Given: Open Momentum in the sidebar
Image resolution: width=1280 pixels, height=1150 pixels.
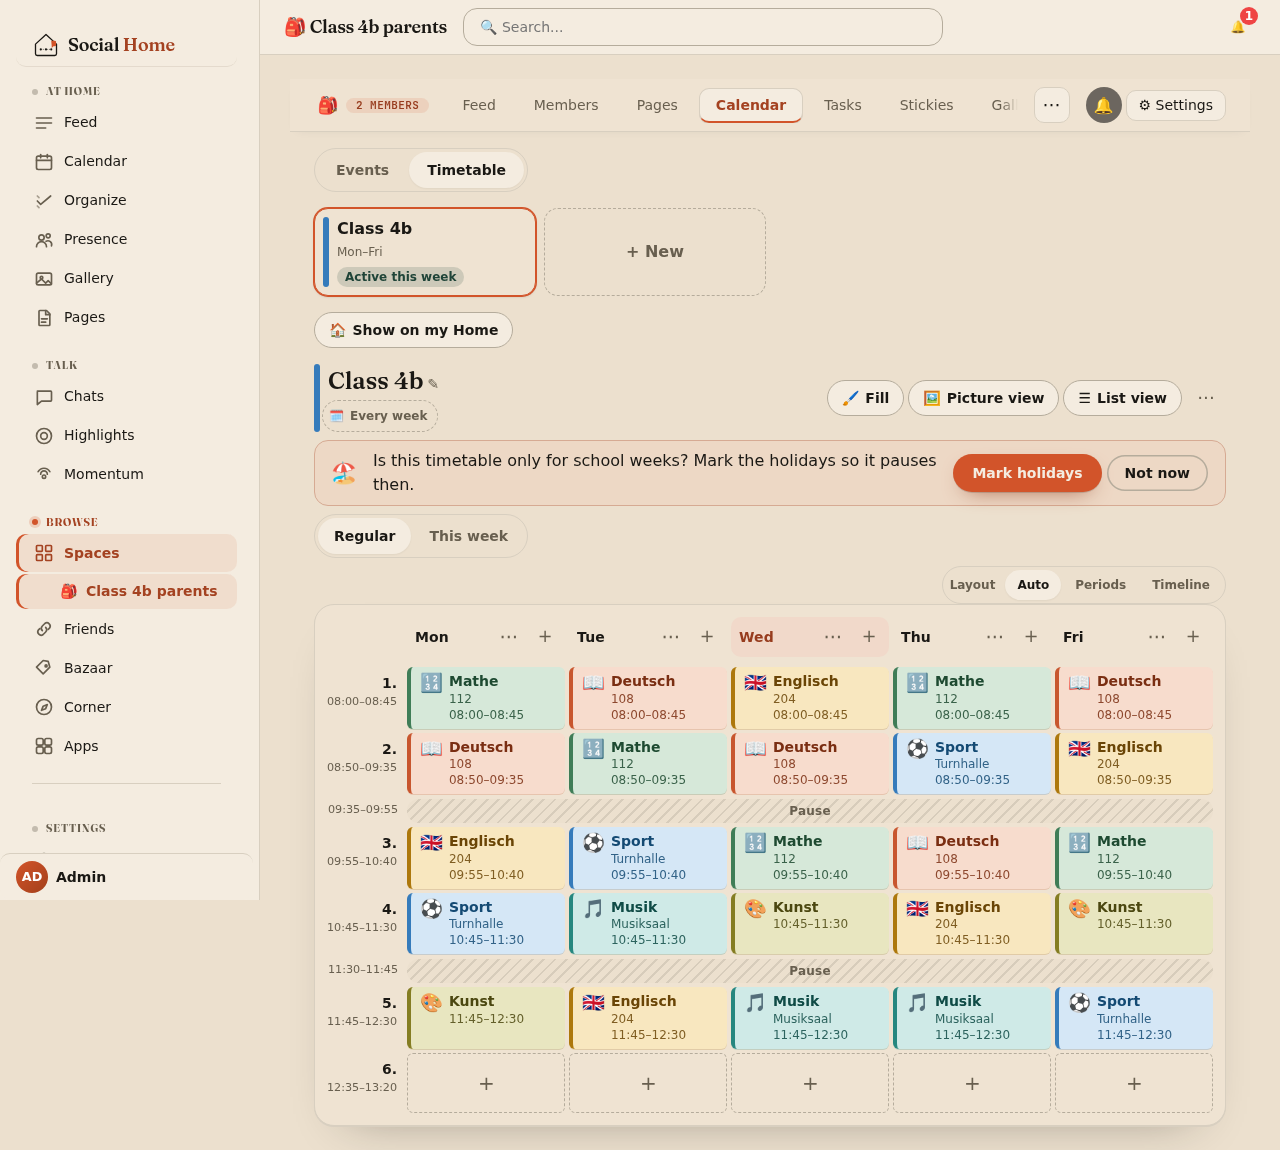Looking at the screenshot, I should [x=126, y=474].
